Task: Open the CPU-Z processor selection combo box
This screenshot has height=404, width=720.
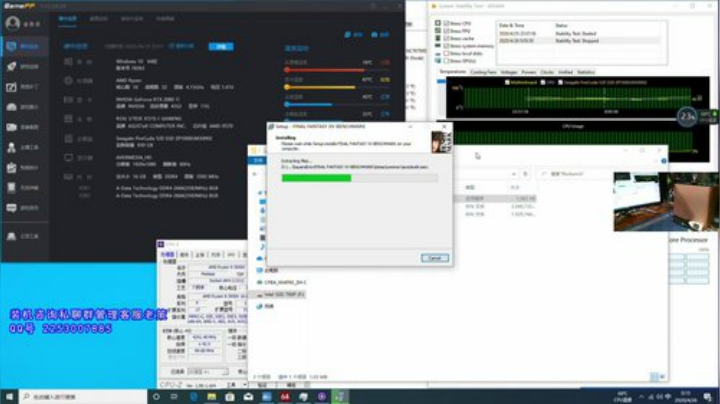Action: (208, 371)
